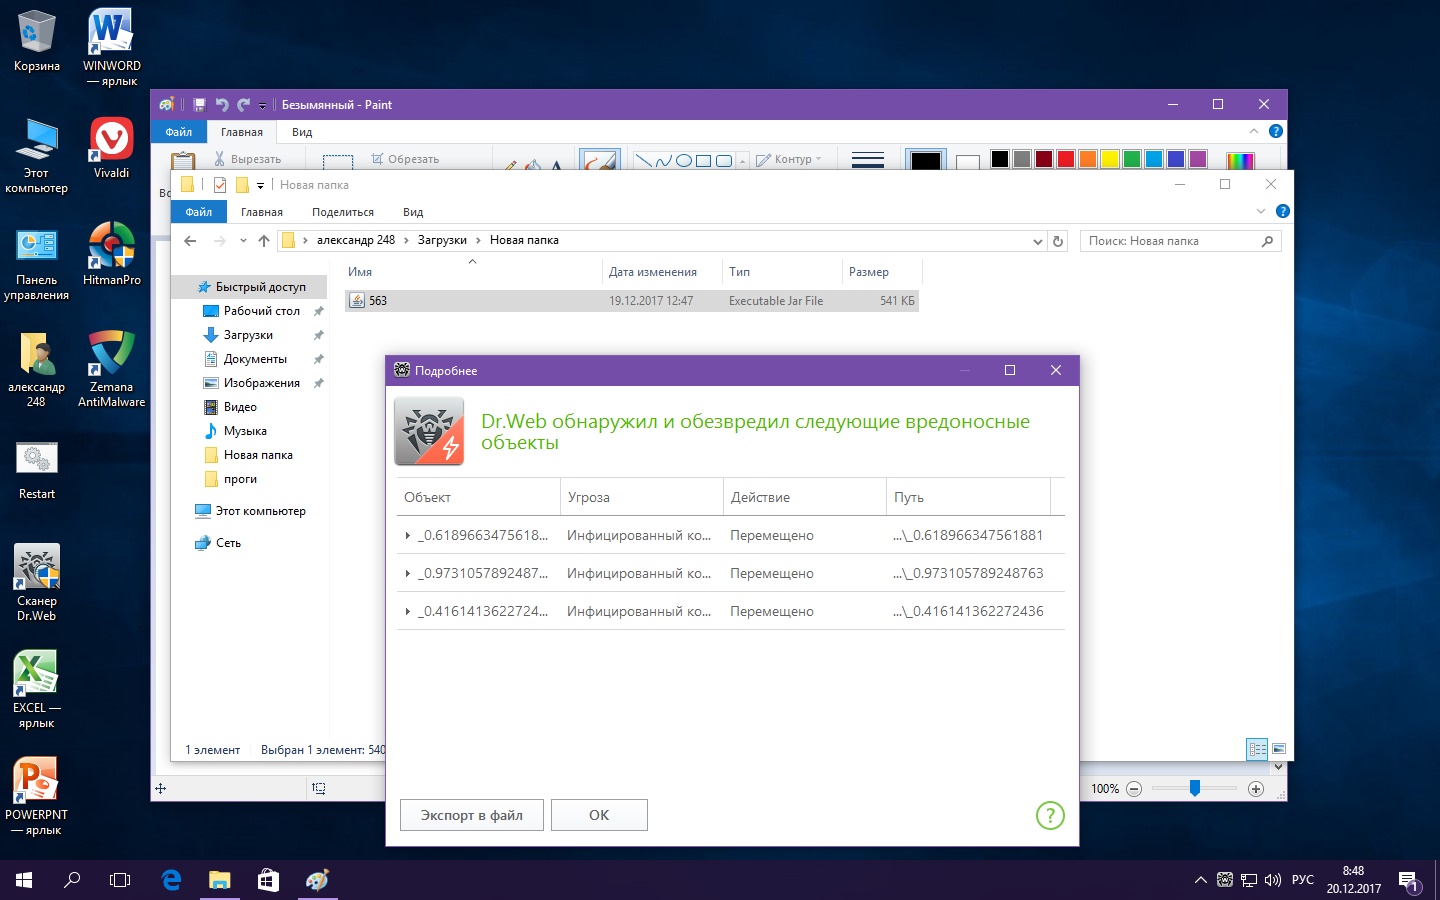The width and height of the screenshot is (1440, 900).
Task: Click the Экспорт в файл button
Action: click(x=472, y=815)
